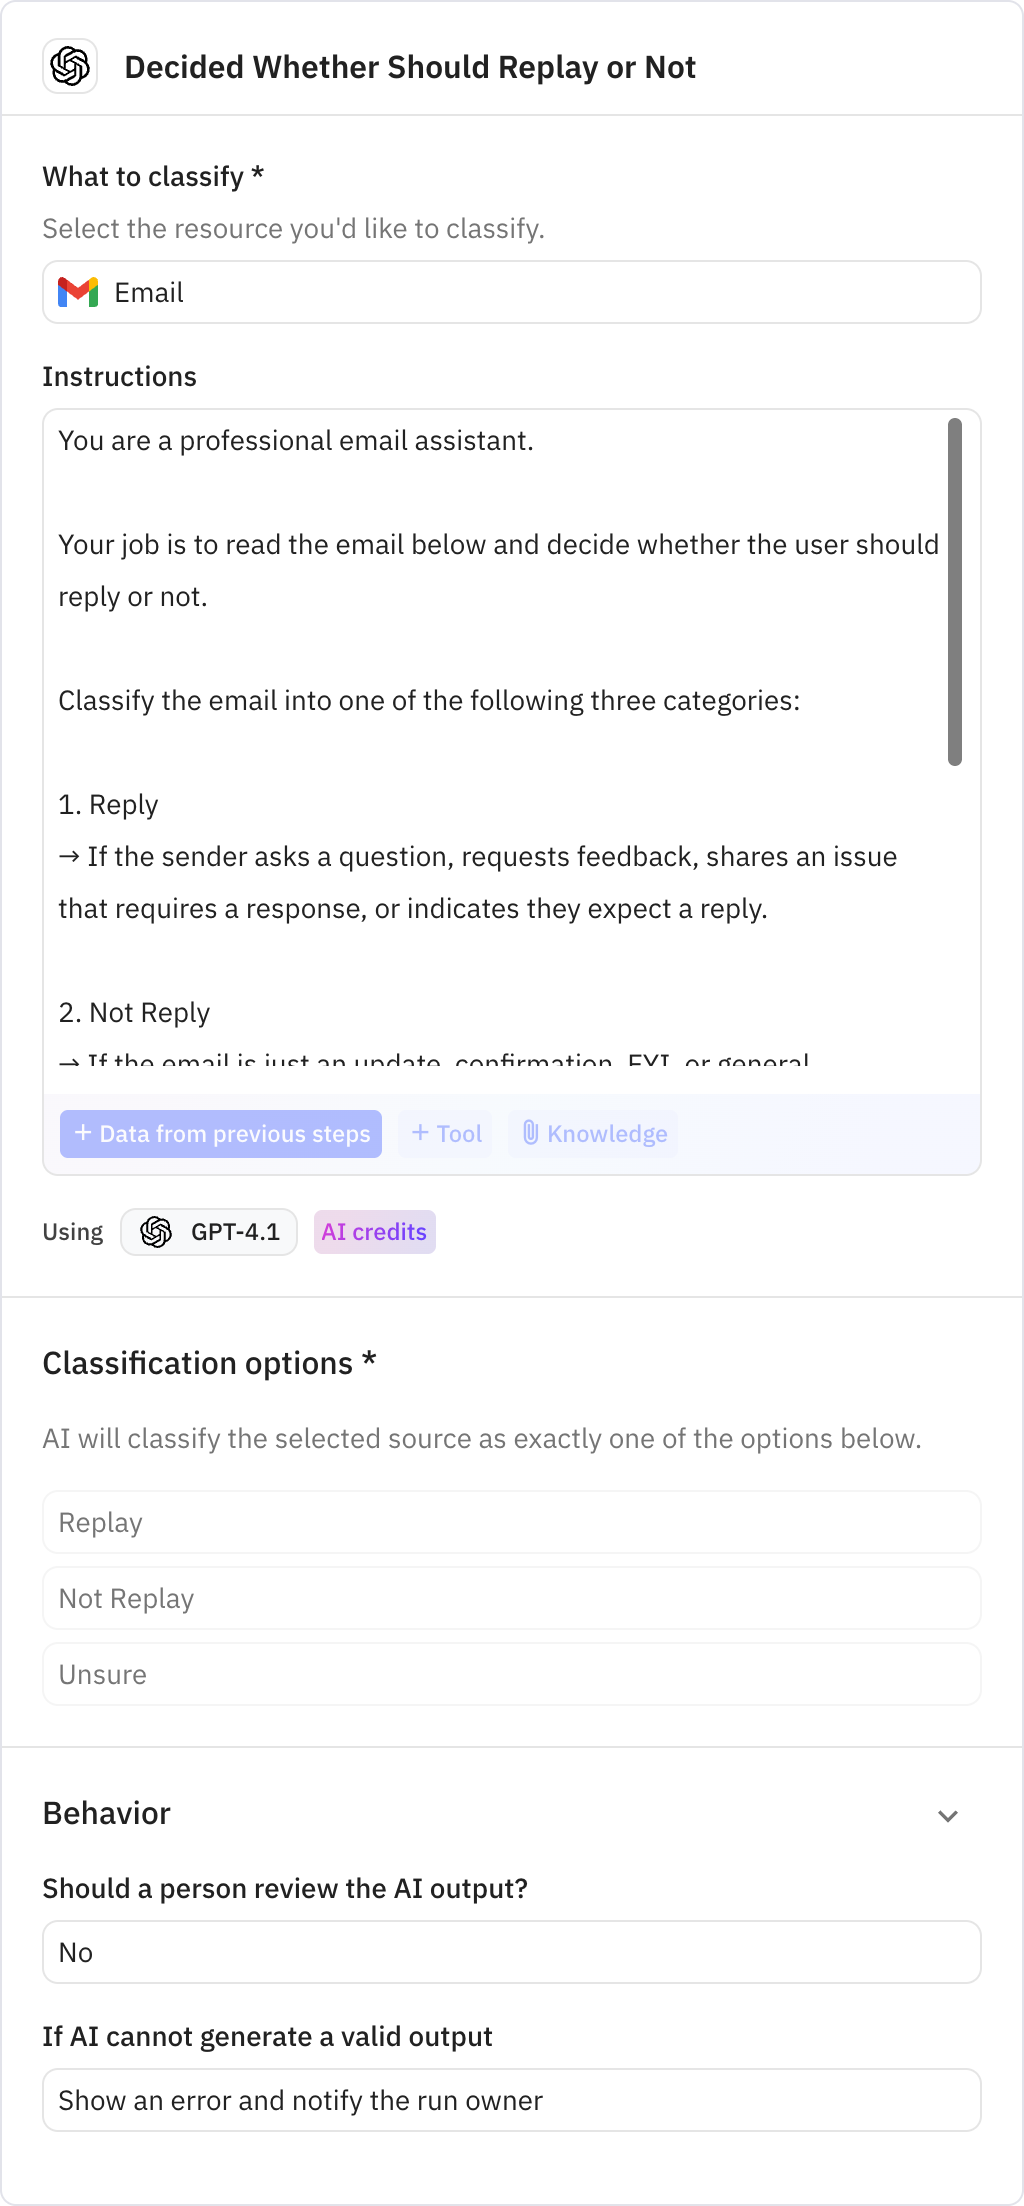Viewport: 1024px width, 2206px height.
Task: Click the Gmail icon in the Email field
Action: point(79,292)
